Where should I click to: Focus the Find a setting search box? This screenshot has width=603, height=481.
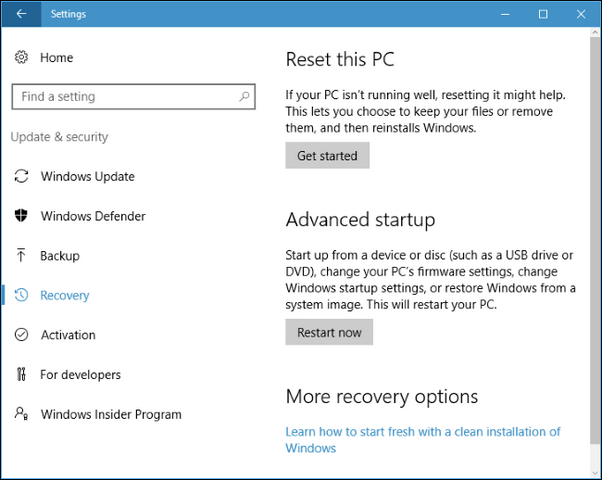coord(133,97)
